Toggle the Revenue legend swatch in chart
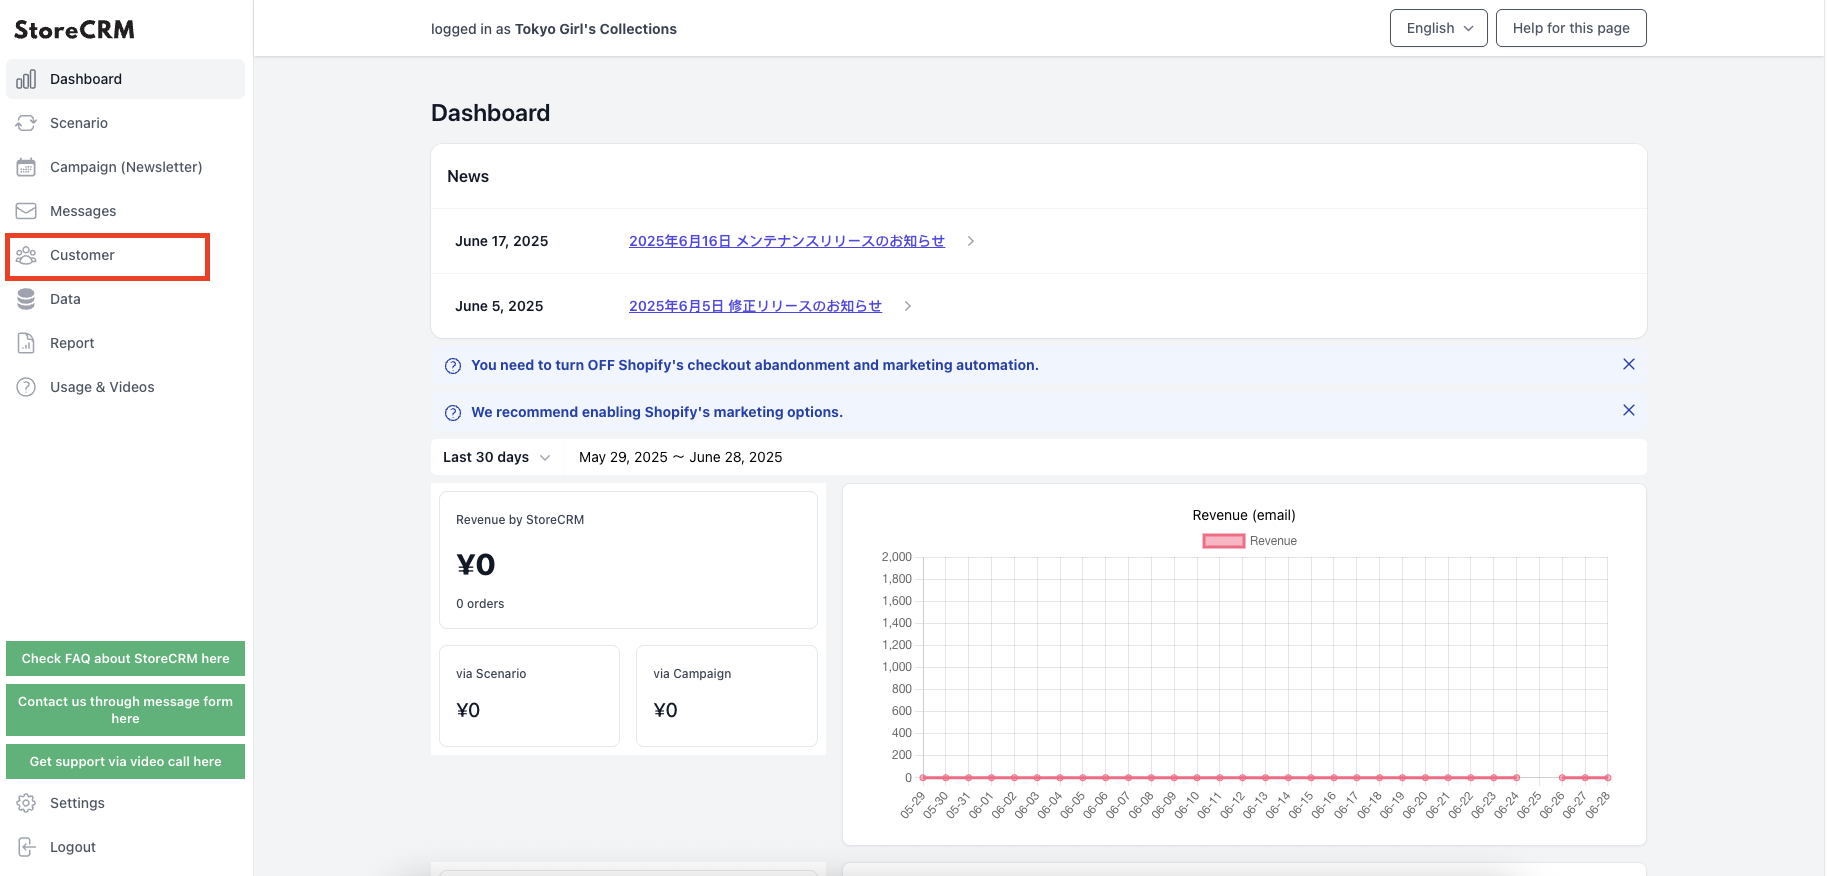This screenshot has width=1827, height=876. [1223, 541]
